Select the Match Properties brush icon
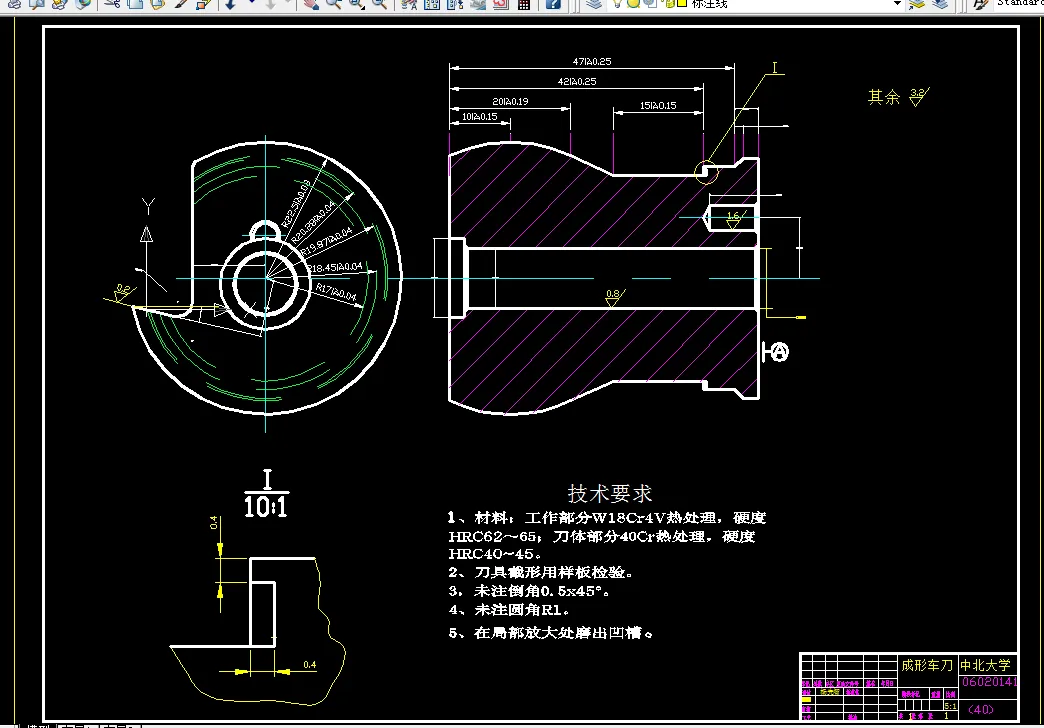 (181, 3)
